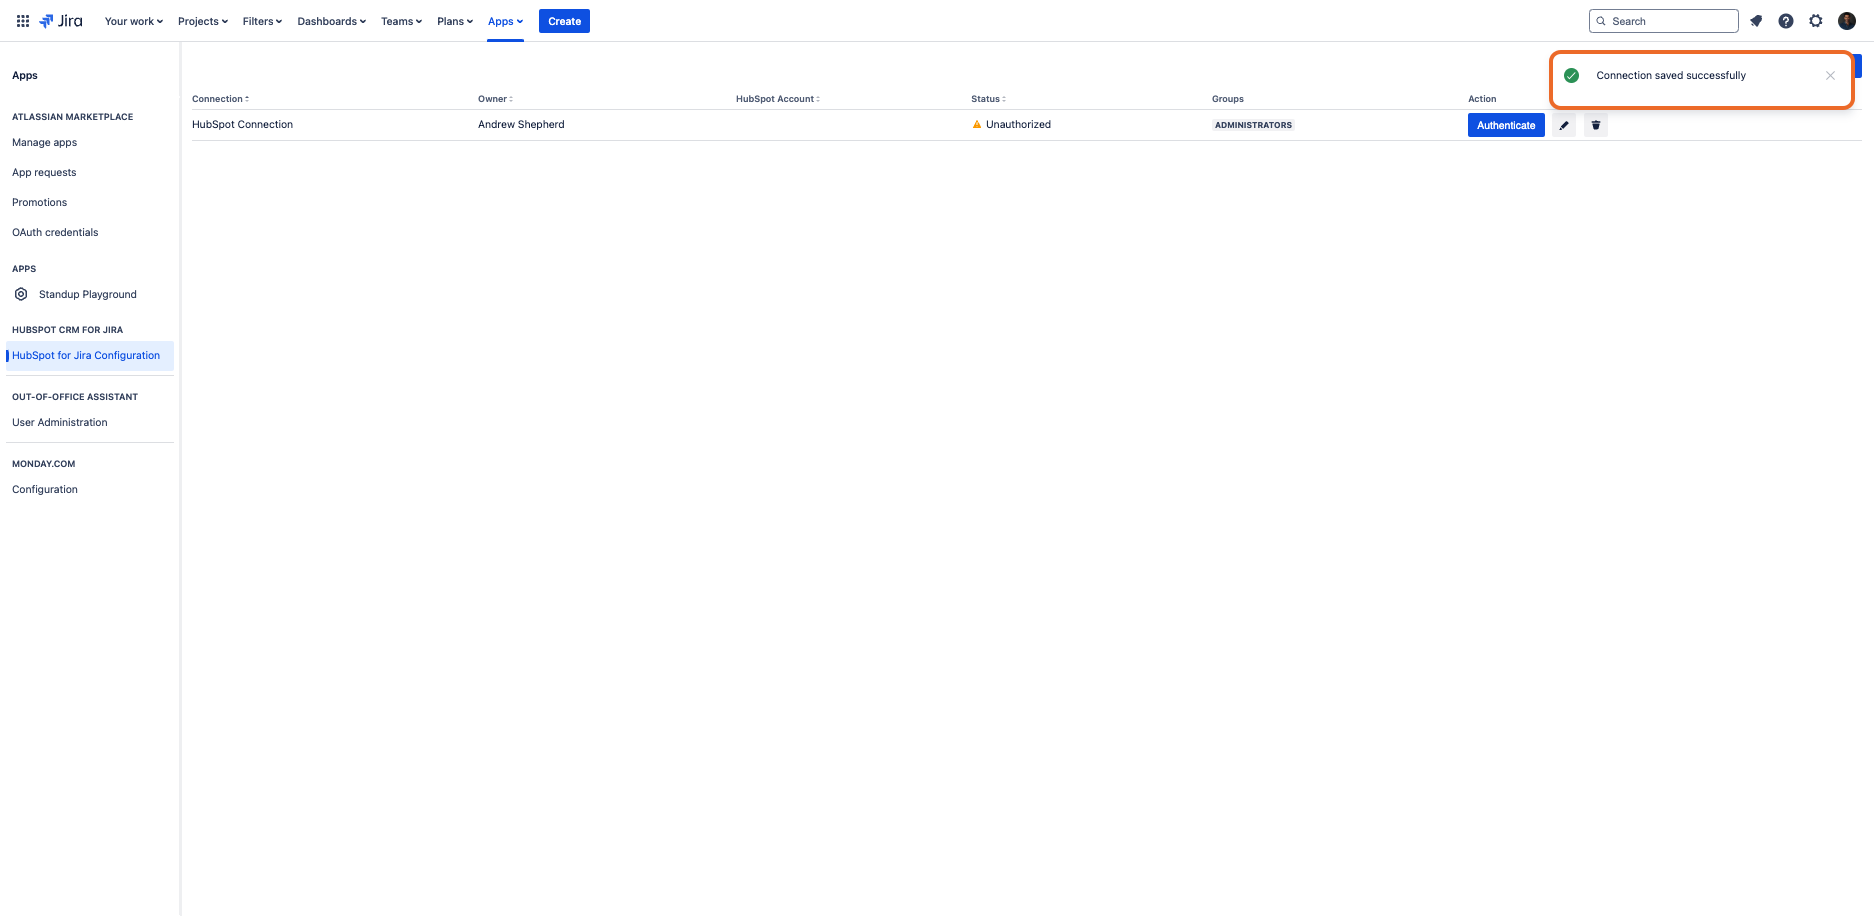Expand the Filters menu
Image resolution: width=1874 pixels, height=916 pixels.
tap(262, 21)
